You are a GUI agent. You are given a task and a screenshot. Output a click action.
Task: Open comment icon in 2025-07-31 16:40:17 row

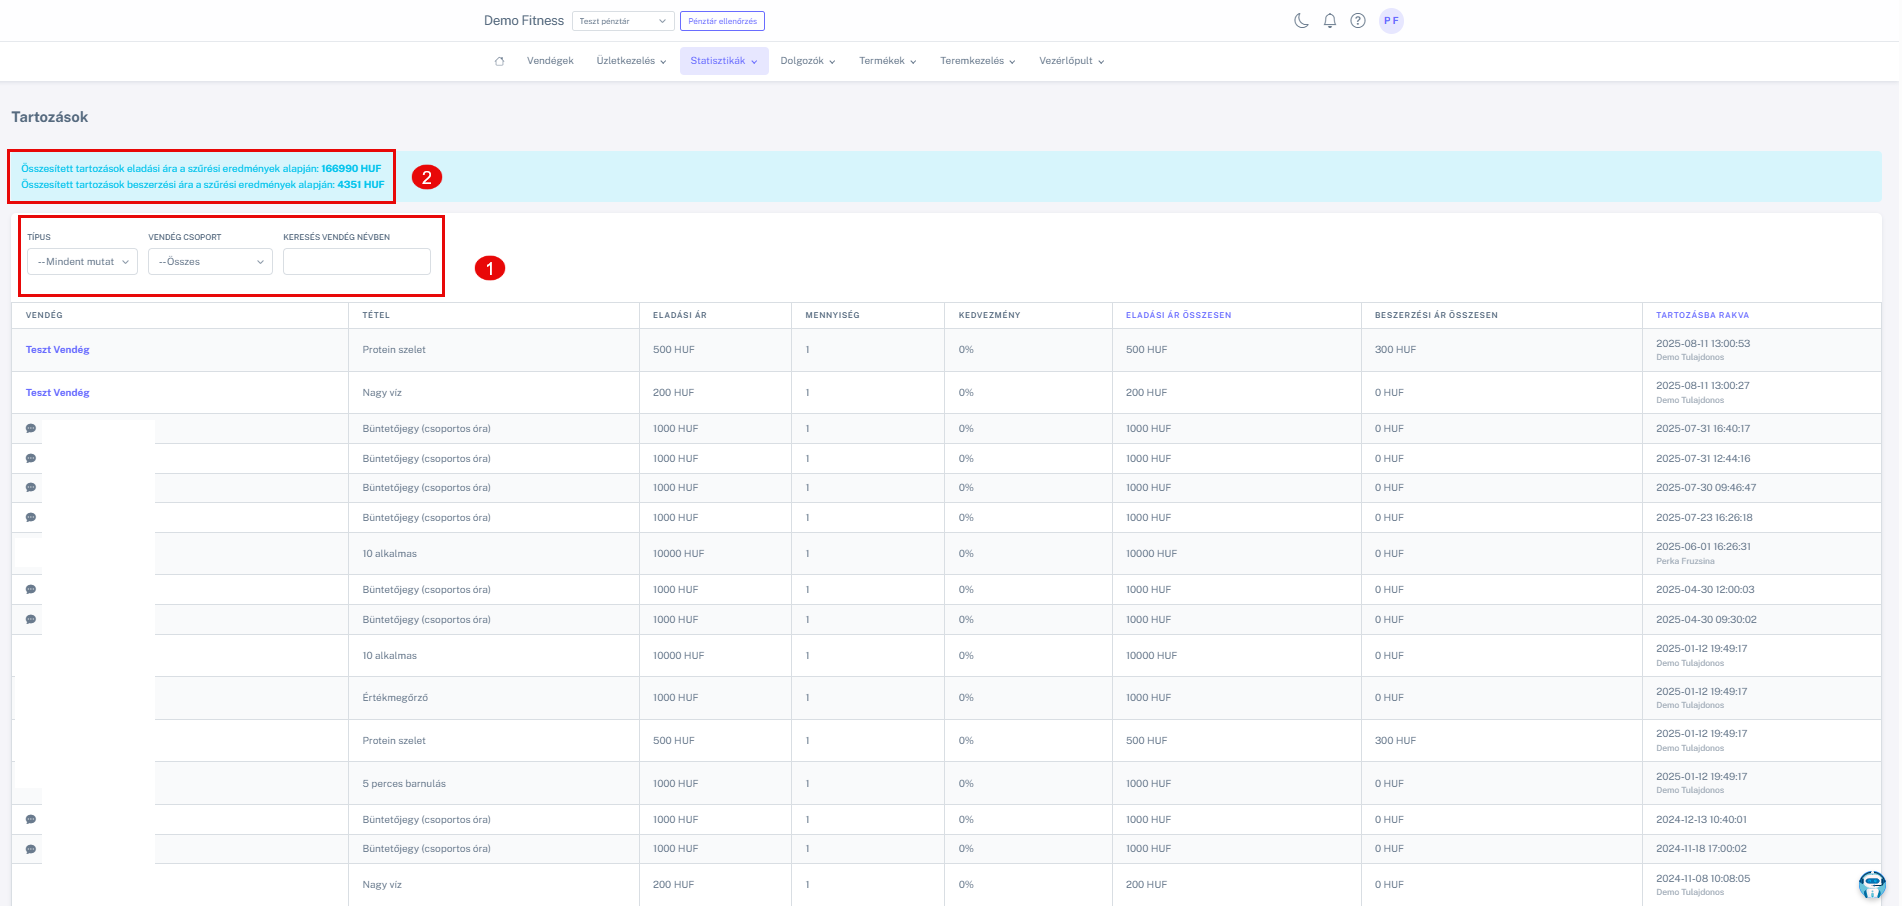click(x=31, y=428)
